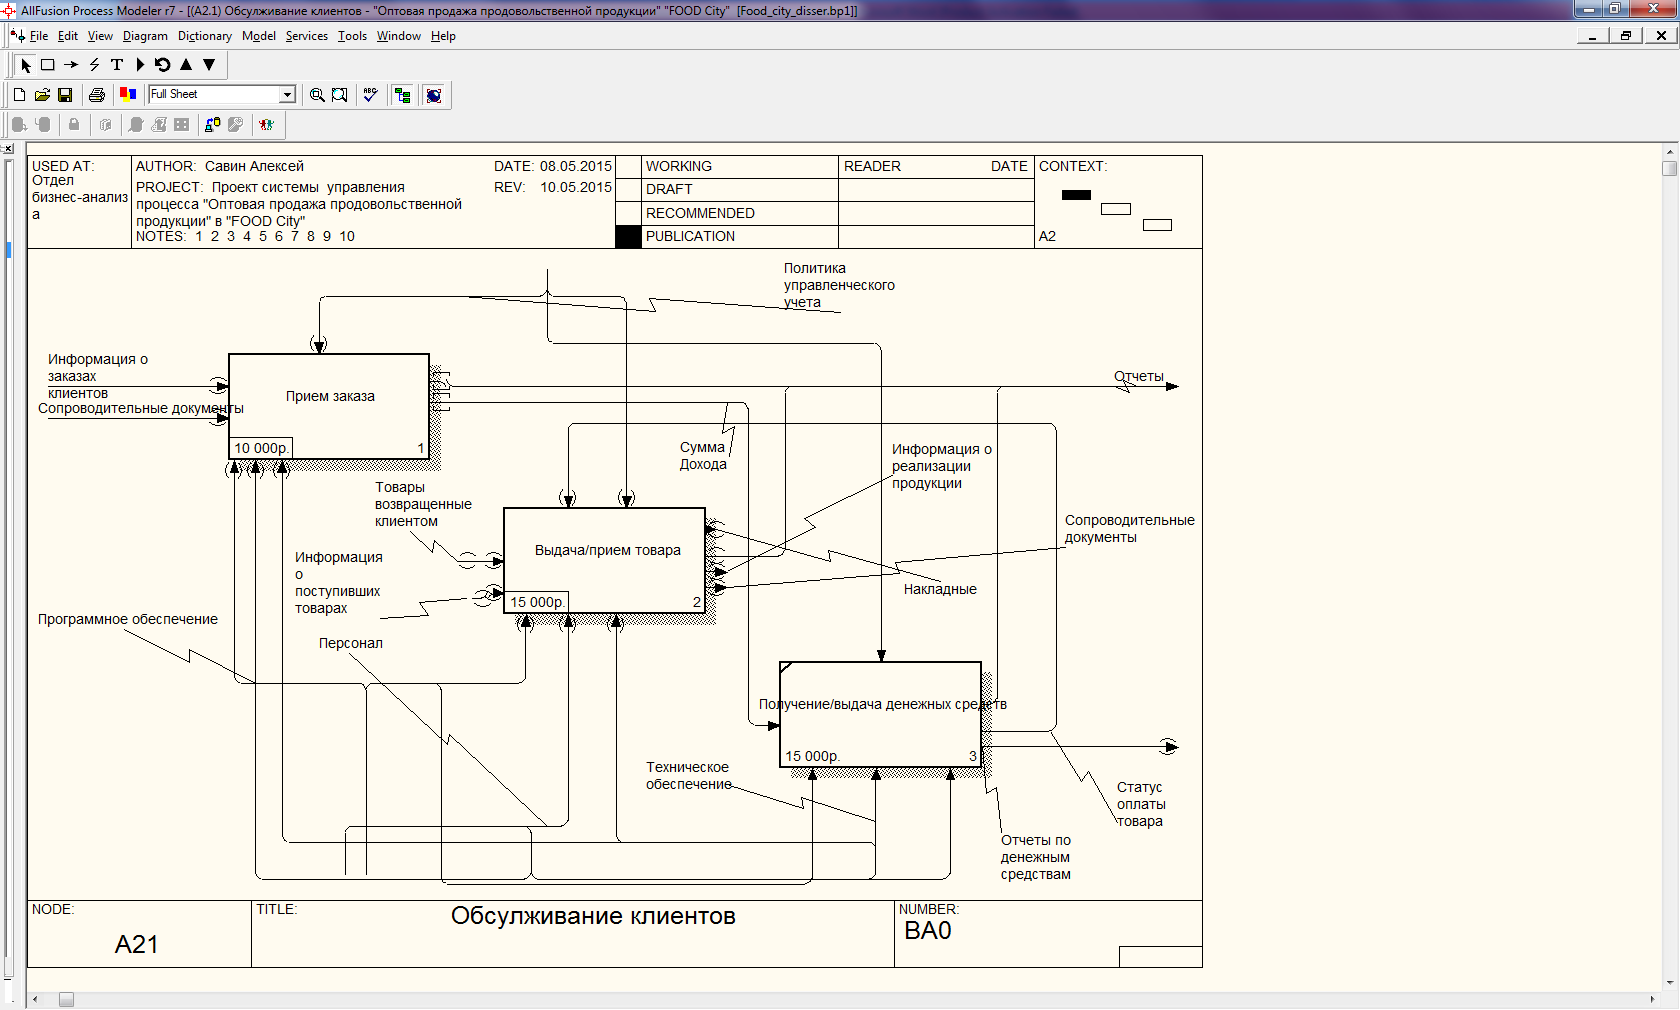Open the Diagram menu
Viewport: 1680px width, 1010px height.
click(x=145, y=36)
